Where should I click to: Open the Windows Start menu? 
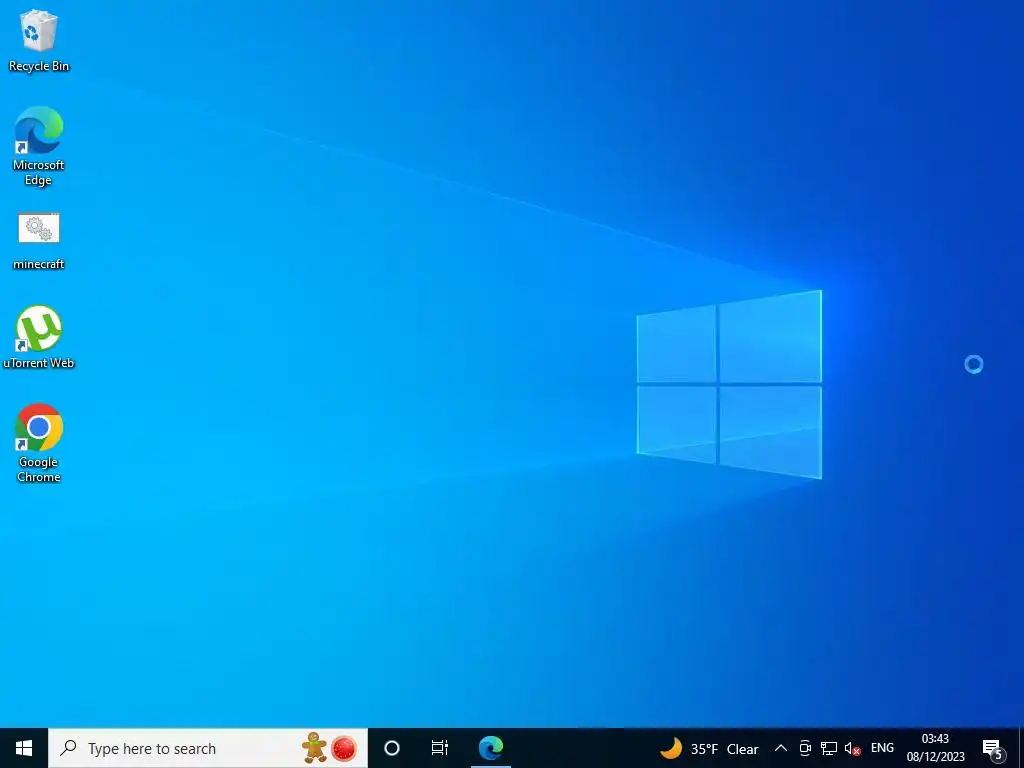pos(24,748)
